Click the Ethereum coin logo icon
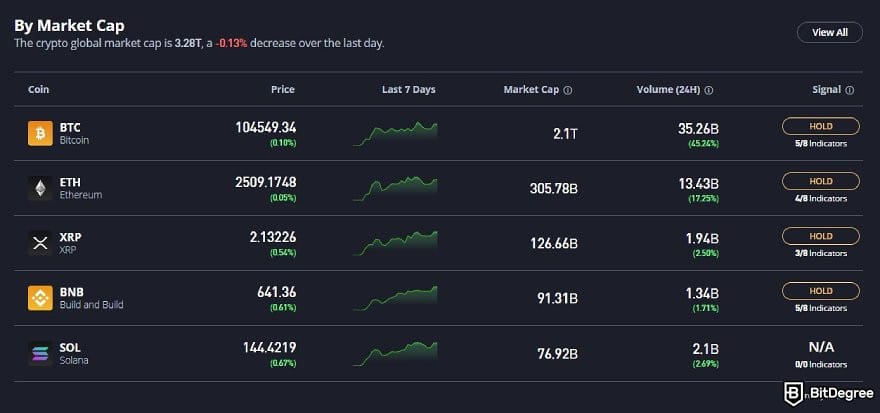 40,188
